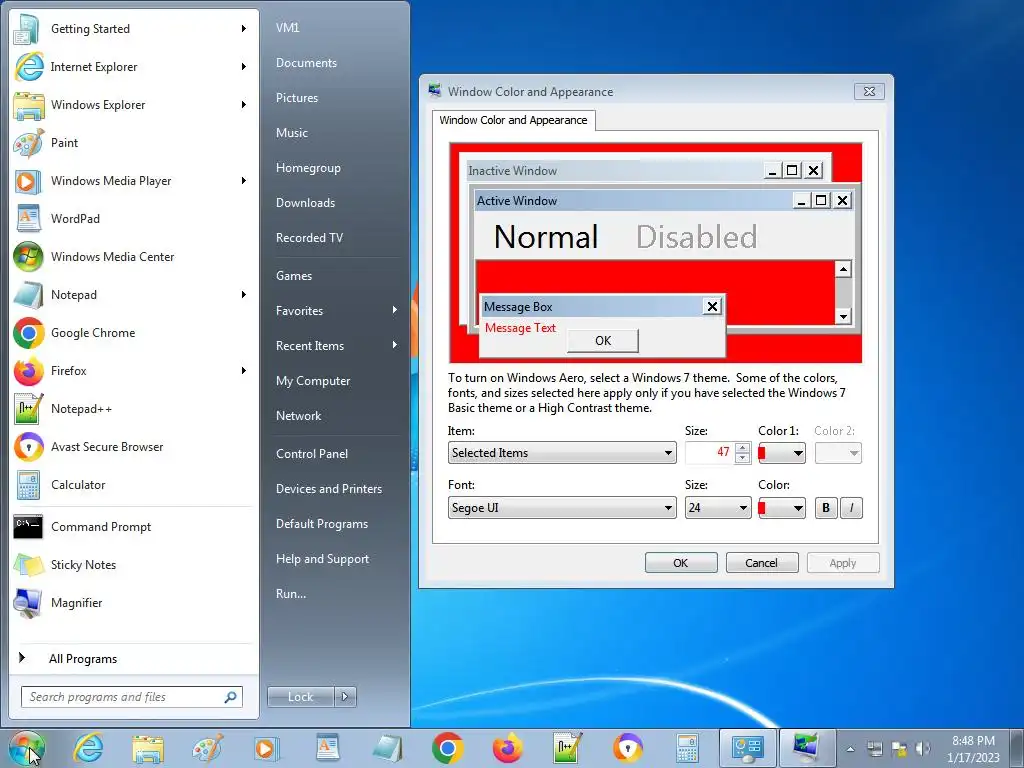The width and height of the screenshot is (1024, 768).
Task: Open the font Size dropdown showing 24
Action: pos(717,507)
